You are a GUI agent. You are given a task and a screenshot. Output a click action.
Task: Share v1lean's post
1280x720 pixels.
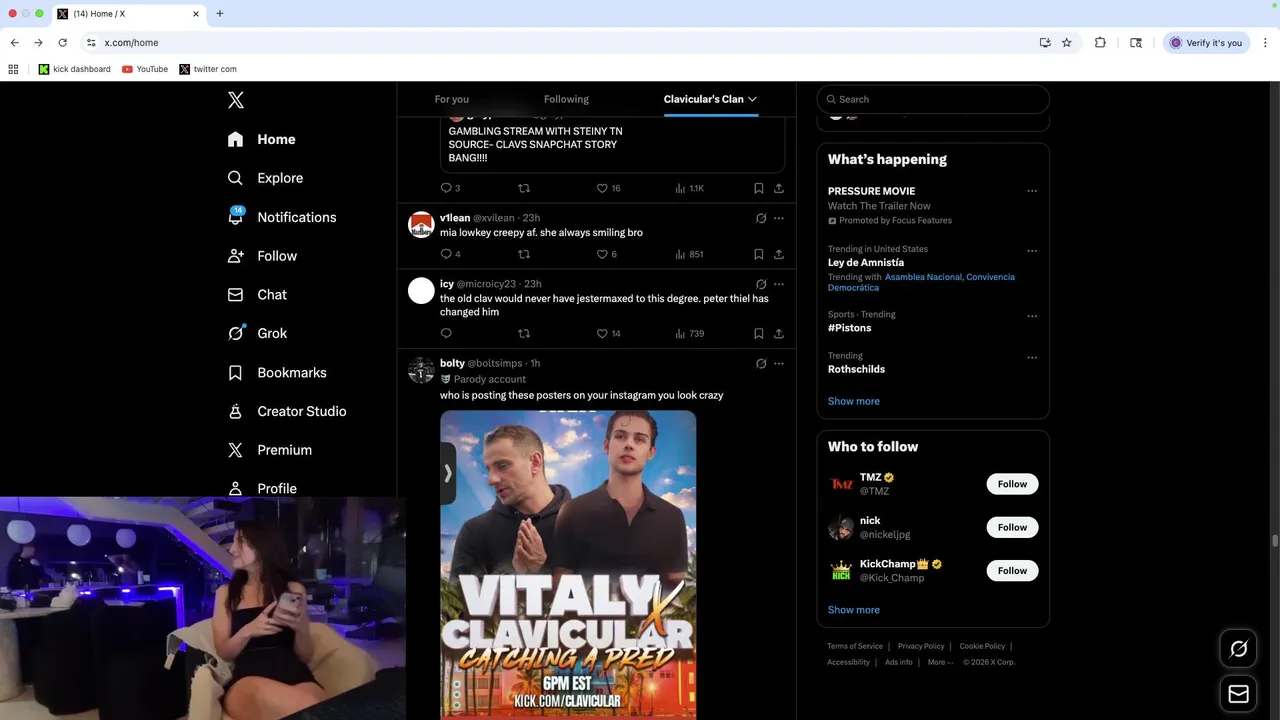click(x=779, y=254)
